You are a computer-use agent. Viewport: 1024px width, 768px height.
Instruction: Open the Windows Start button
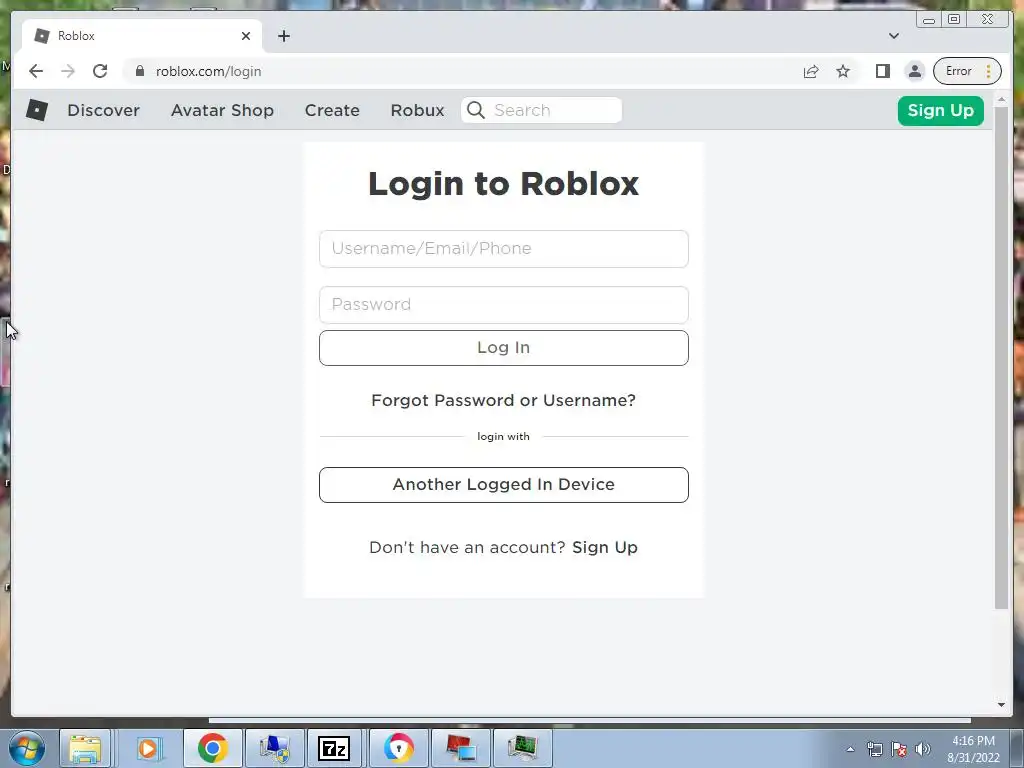(27, 748)
